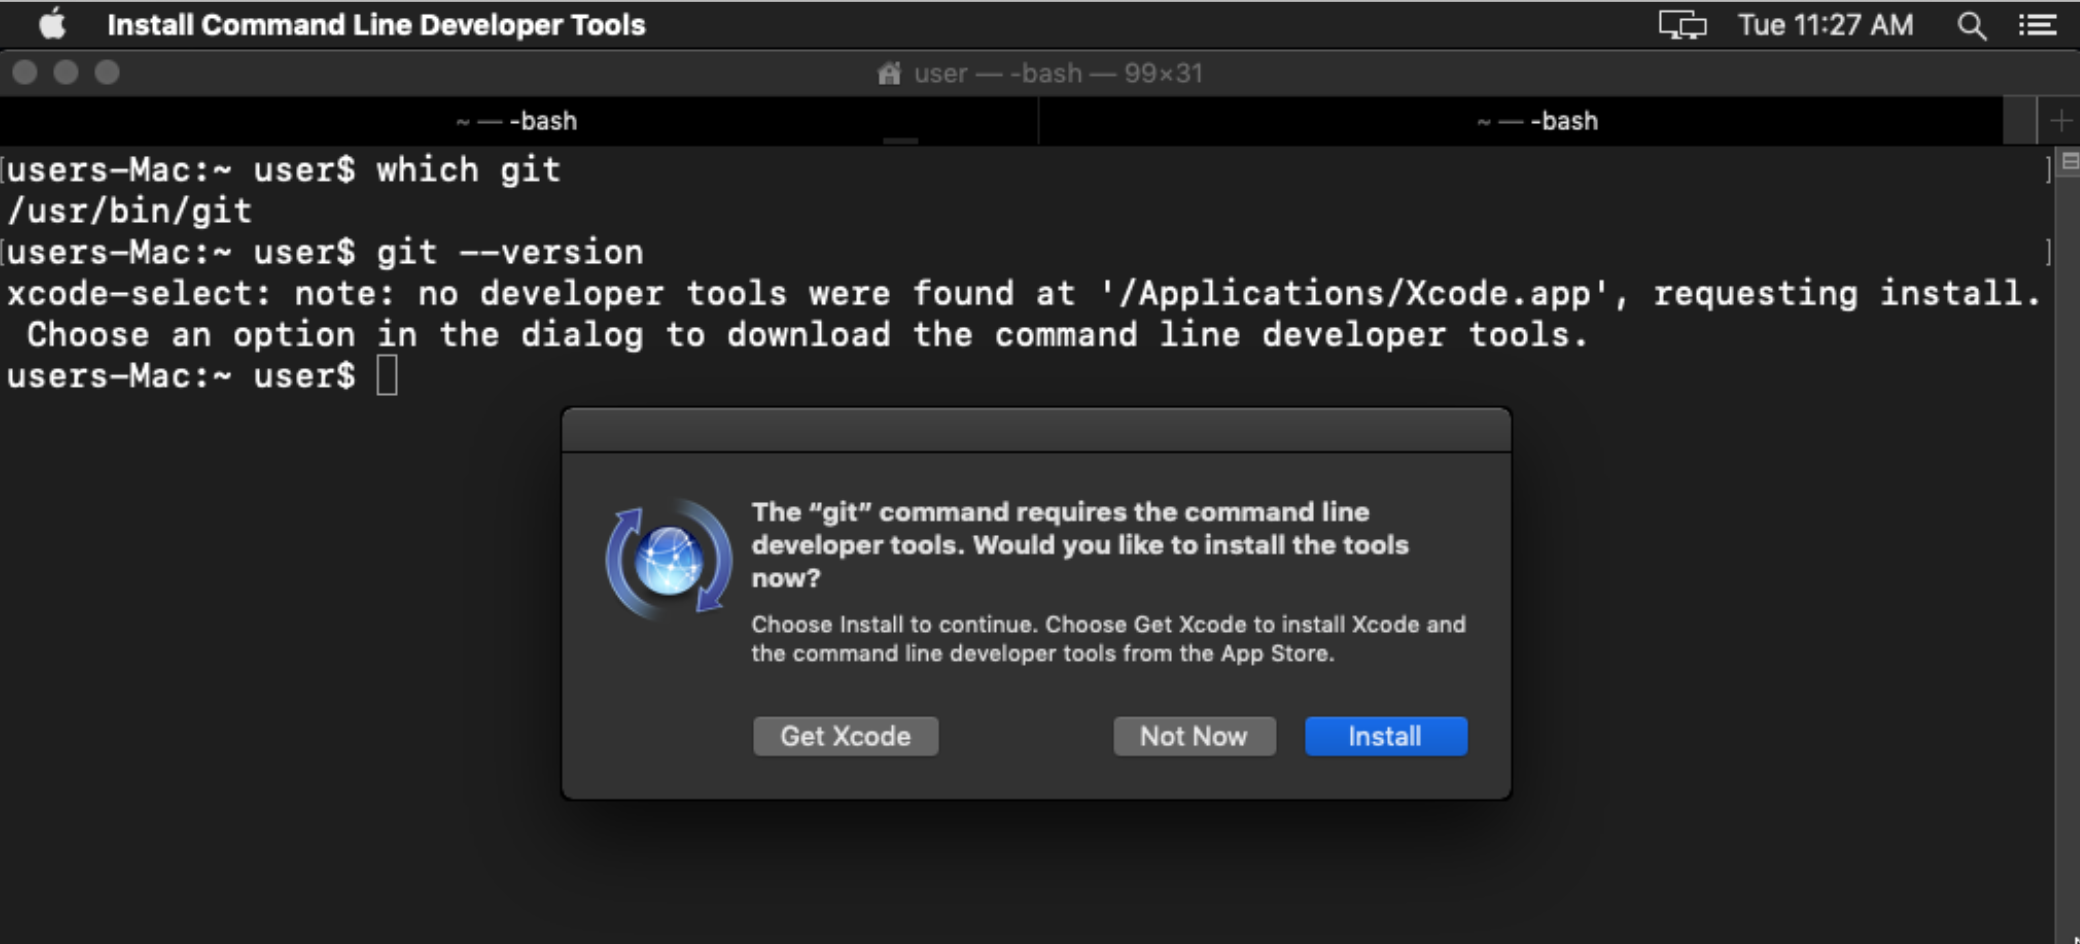Open the Spotlight search icon
Image resolution: width=2080 pixels, height=944 pixels.
pyautogui.click(x=1973, y=25)
